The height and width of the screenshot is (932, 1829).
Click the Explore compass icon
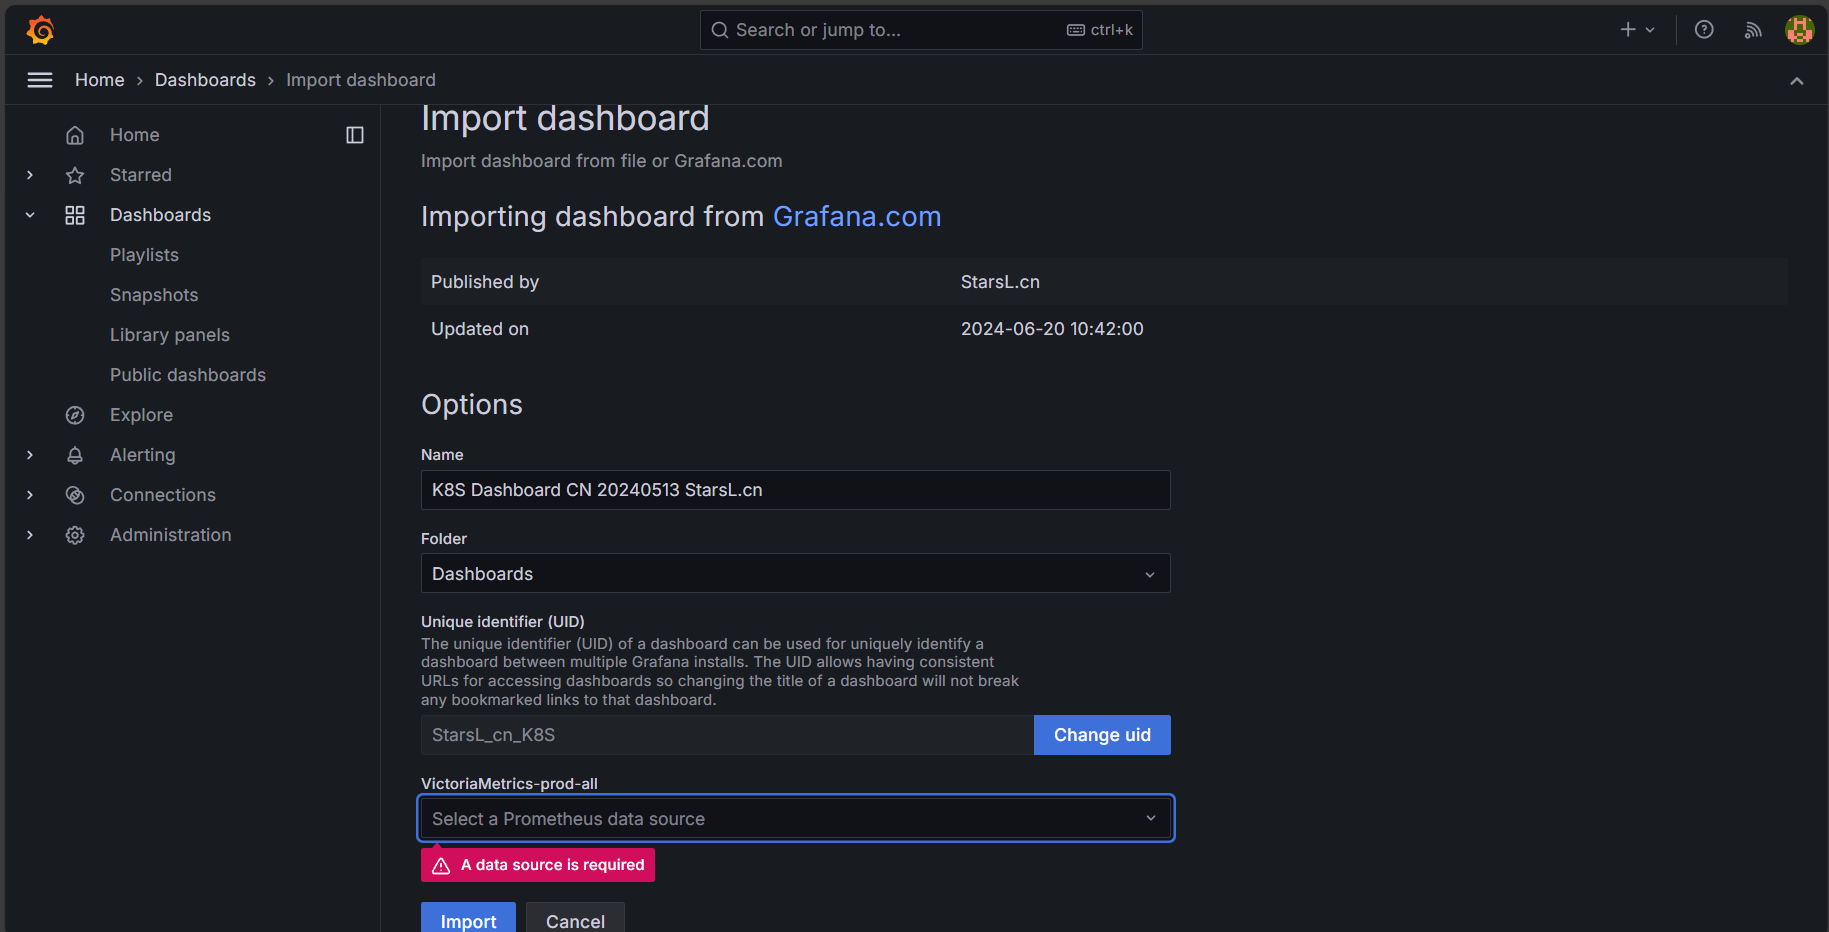pos(75,415)
